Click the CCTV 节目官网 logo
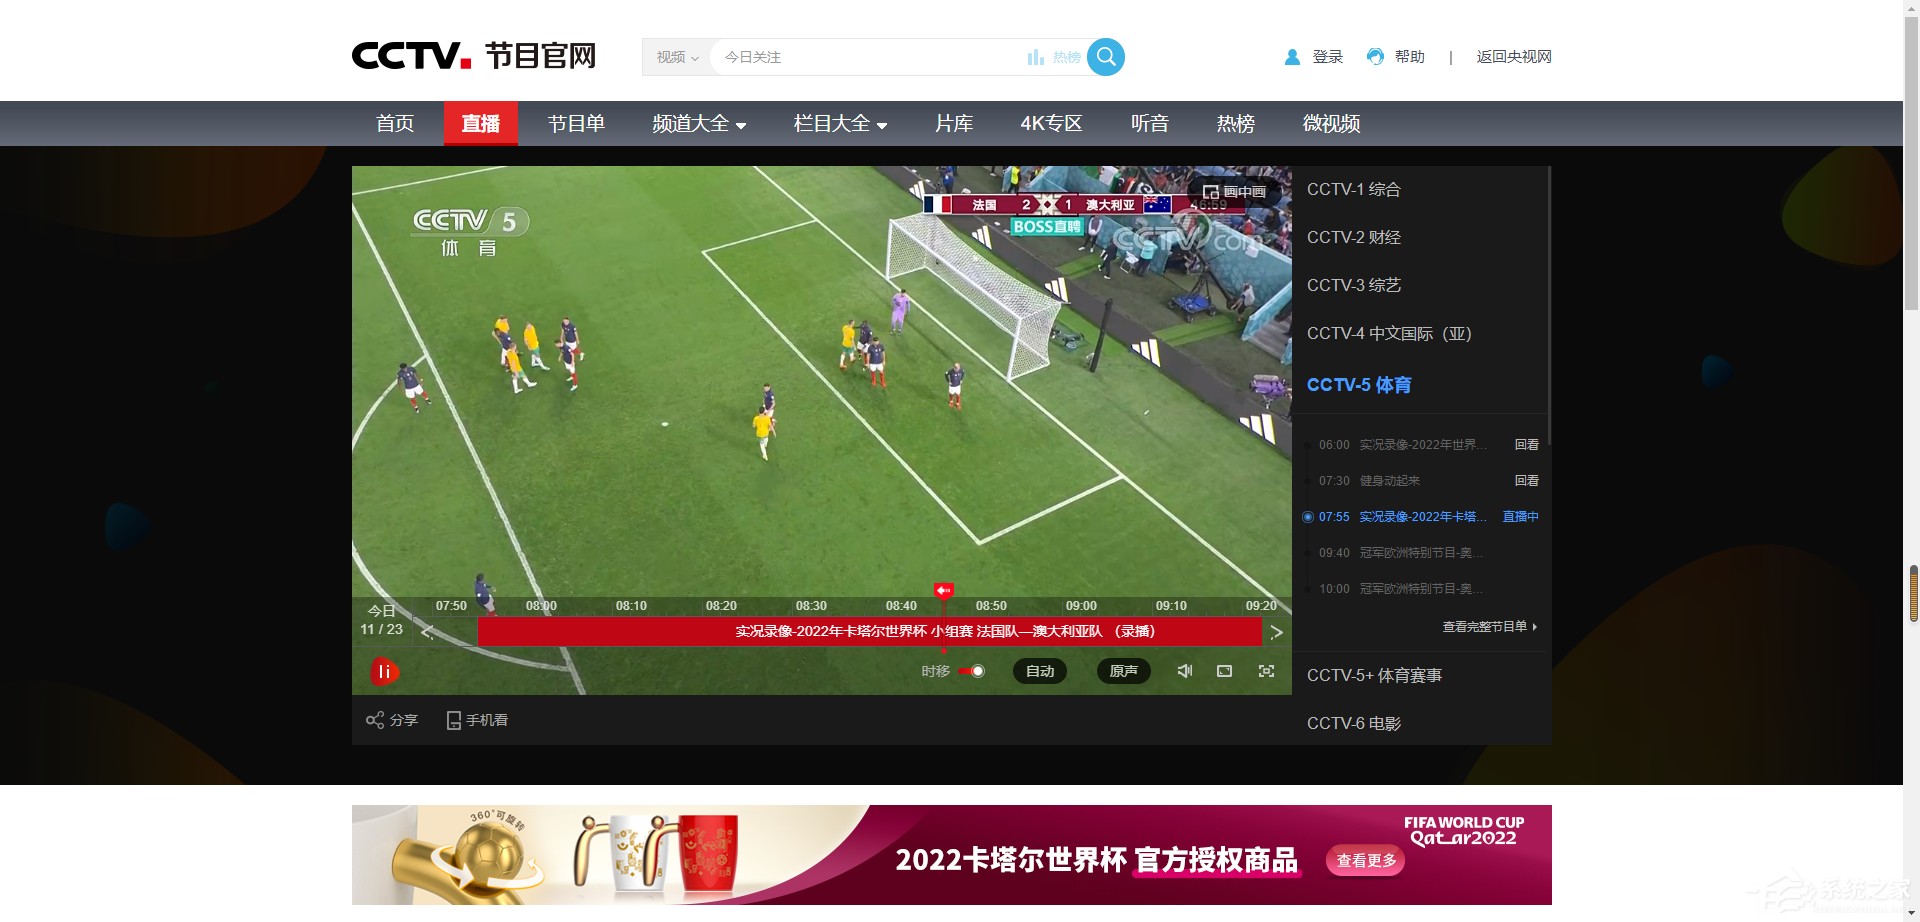 474,56
